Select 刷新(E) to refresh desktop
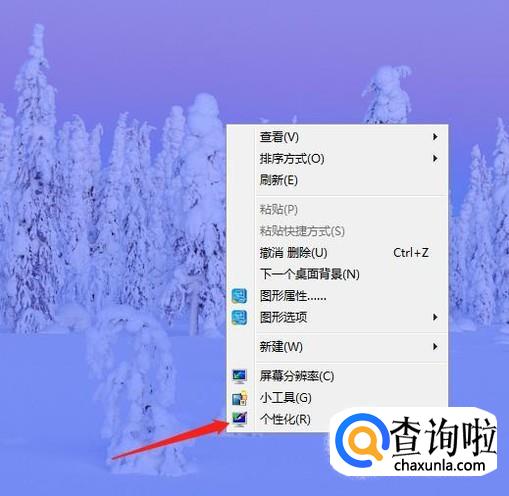 (337, 180)
